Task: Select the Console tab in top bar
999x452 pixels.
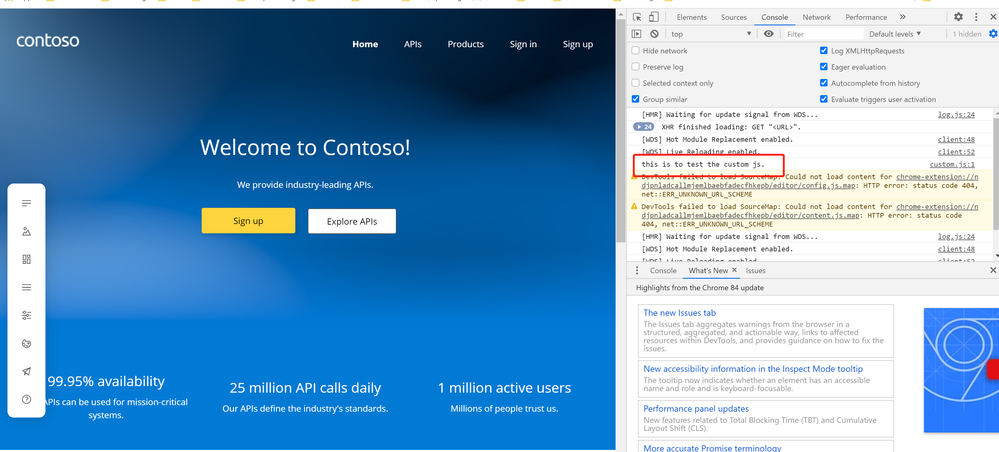Action: 774,17
